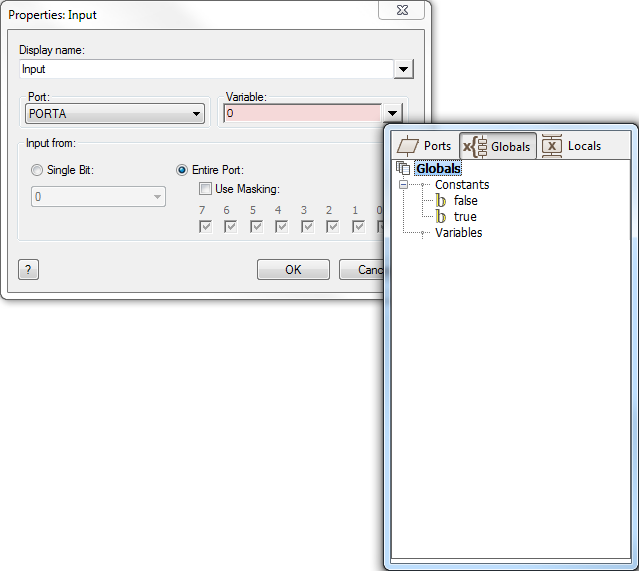639x571 pixels.
Task: Toggle mask checkbox for bit 2
Action: pyautogui.click(x=333, y=227)
